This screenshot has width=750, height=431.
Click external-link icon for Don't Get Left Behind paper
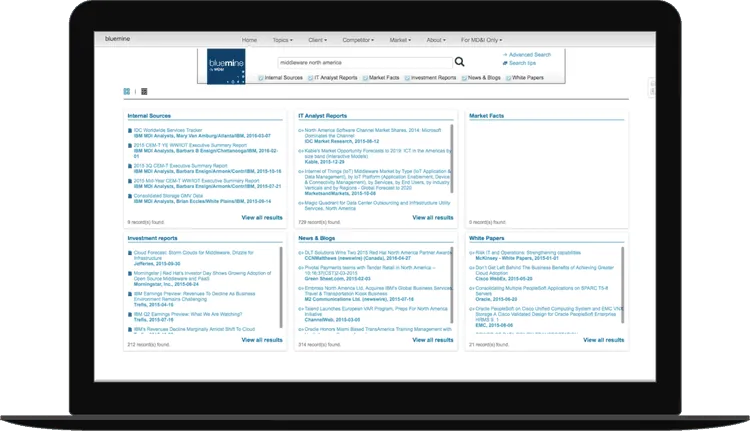click(472, 268)
